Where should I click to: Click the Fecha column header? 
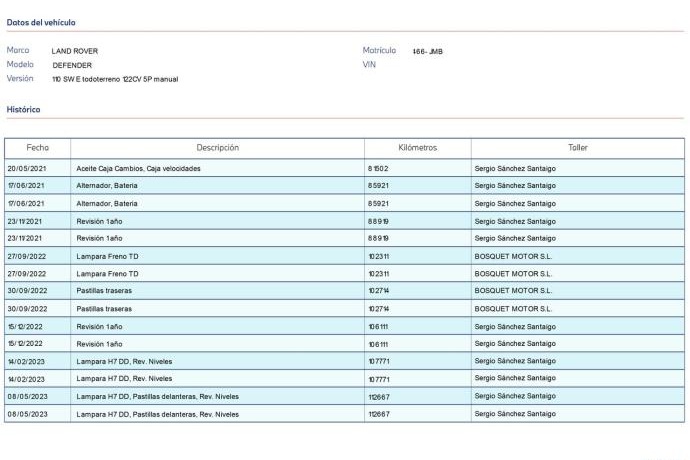tap(37, 148)
